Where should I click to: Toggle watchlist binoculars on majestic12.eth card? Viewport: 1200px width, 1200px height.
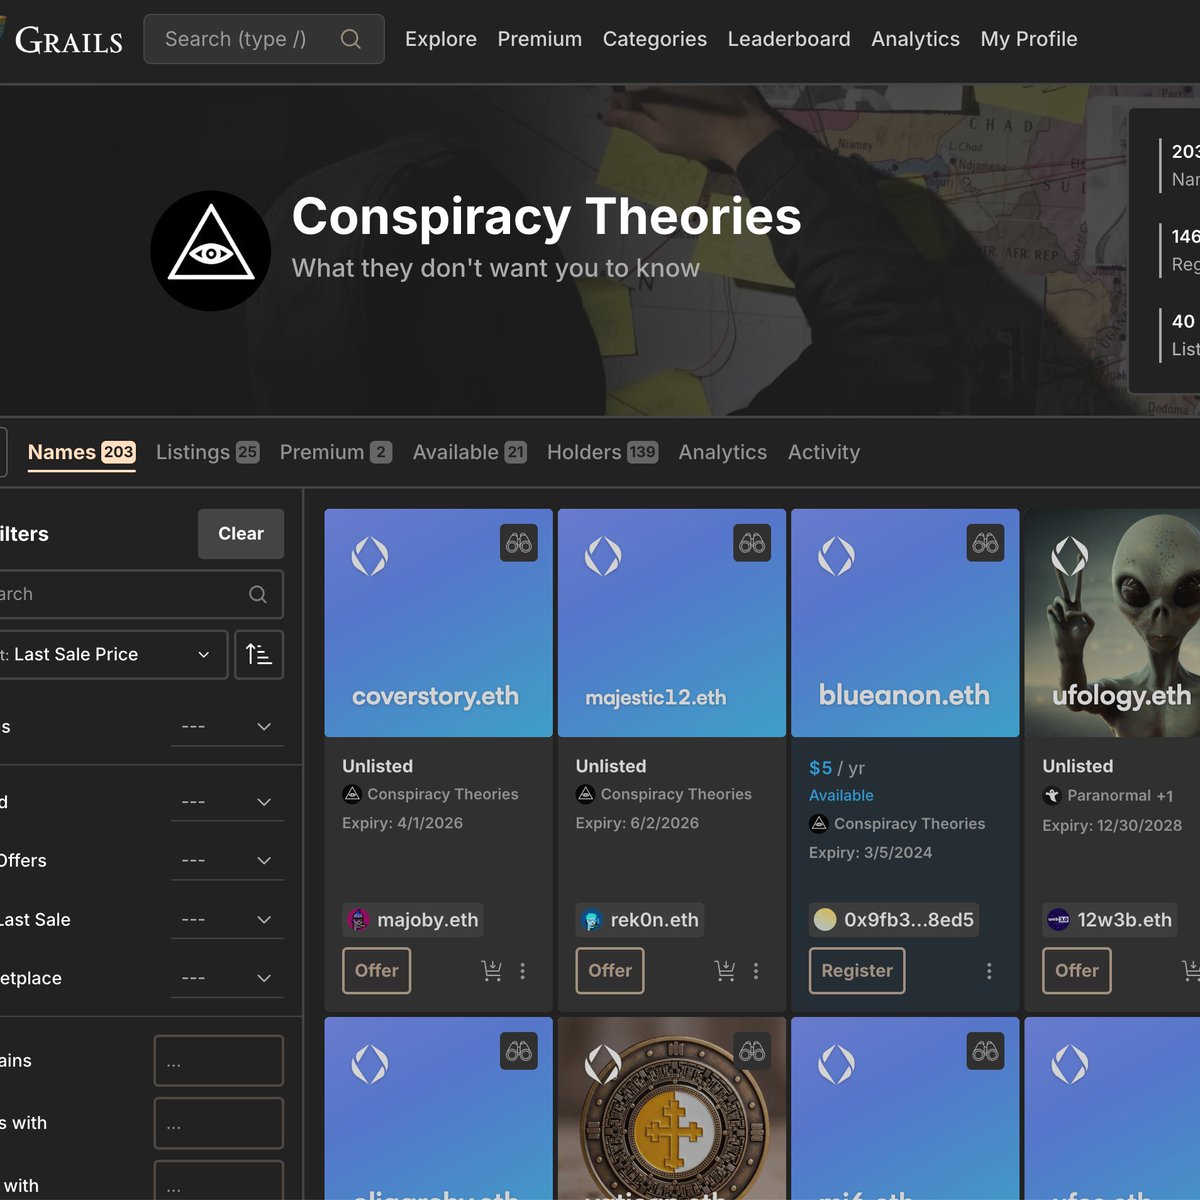[x=752, y=543]
